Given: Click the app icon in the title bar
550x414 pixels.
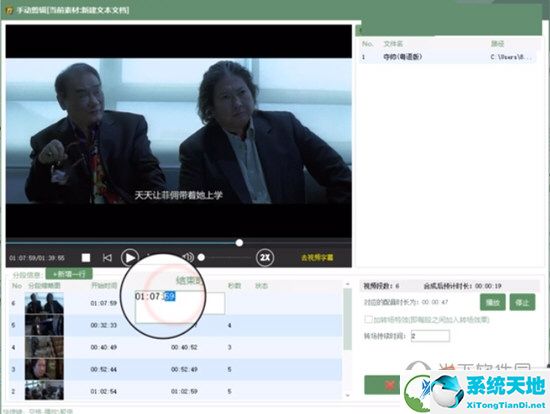Looking at the screenshot, I should coord(9,11).
